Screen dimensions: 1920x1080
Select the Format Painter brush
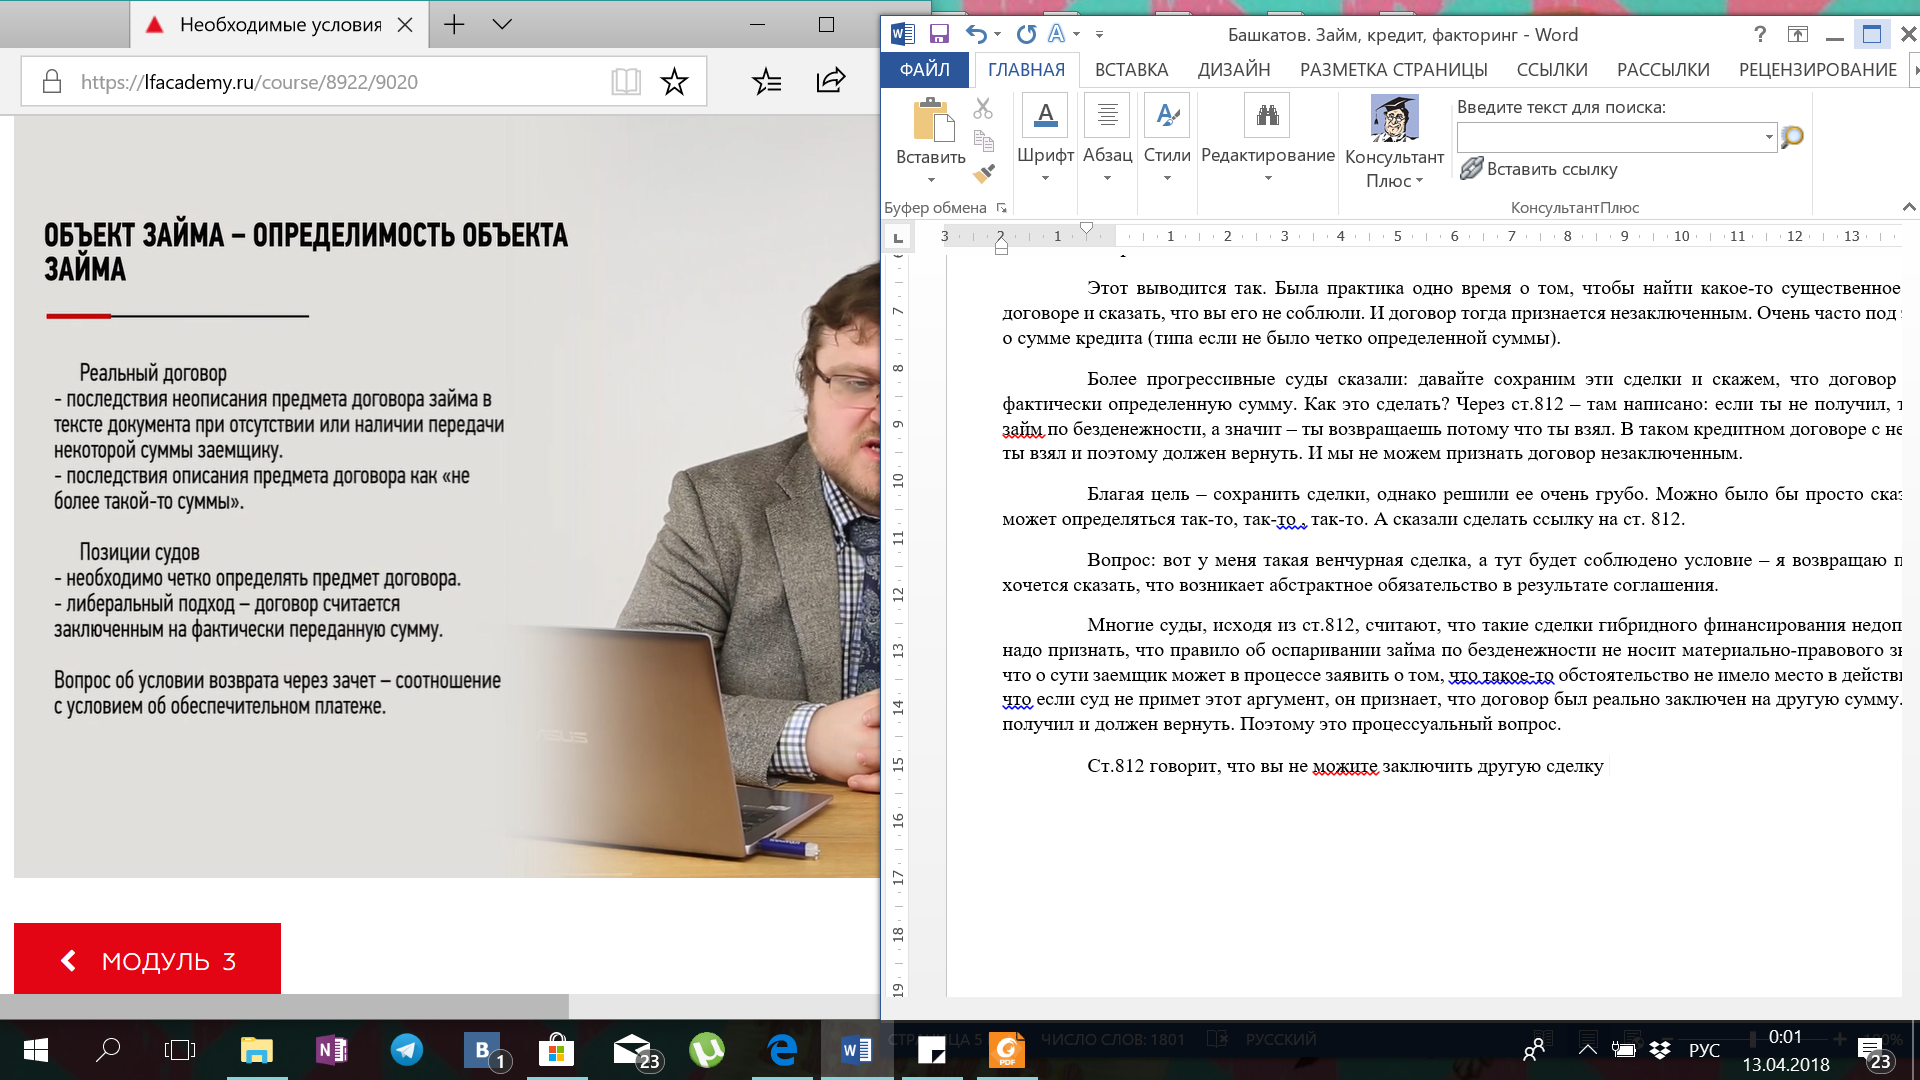[x=983, y=173]
